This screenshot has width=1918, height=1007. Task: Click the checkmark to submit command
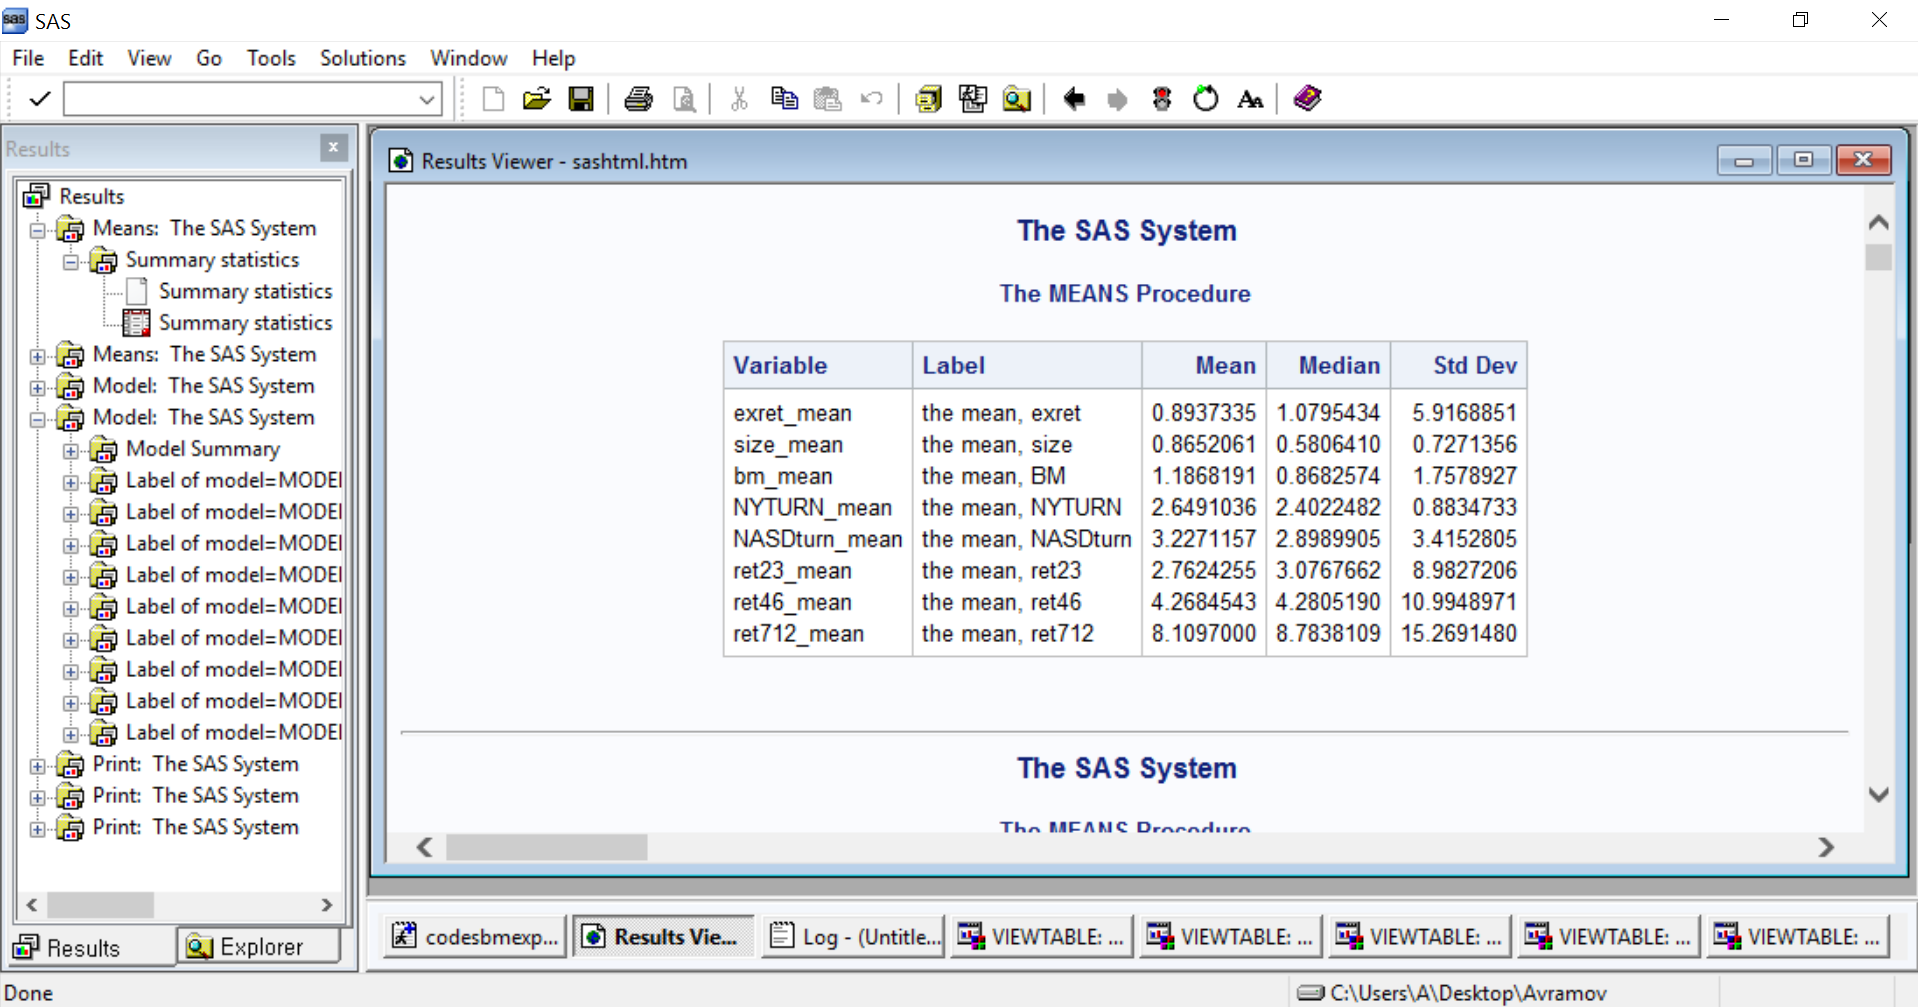(40, 99)
